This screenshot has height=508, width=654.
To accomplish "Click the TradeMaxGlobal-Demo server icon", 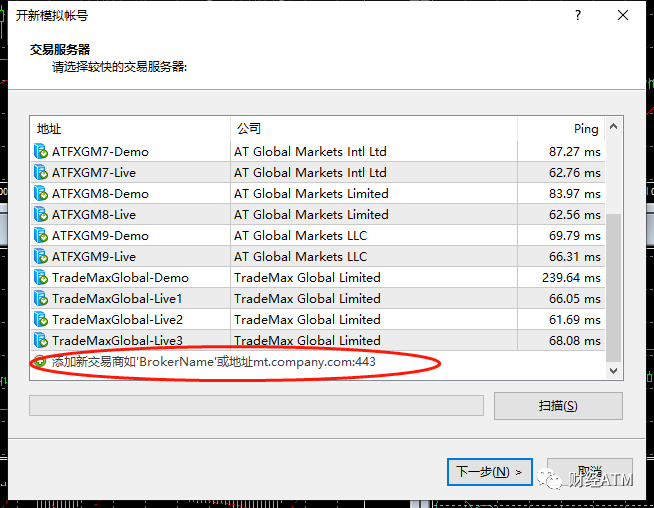I will 41,277.
